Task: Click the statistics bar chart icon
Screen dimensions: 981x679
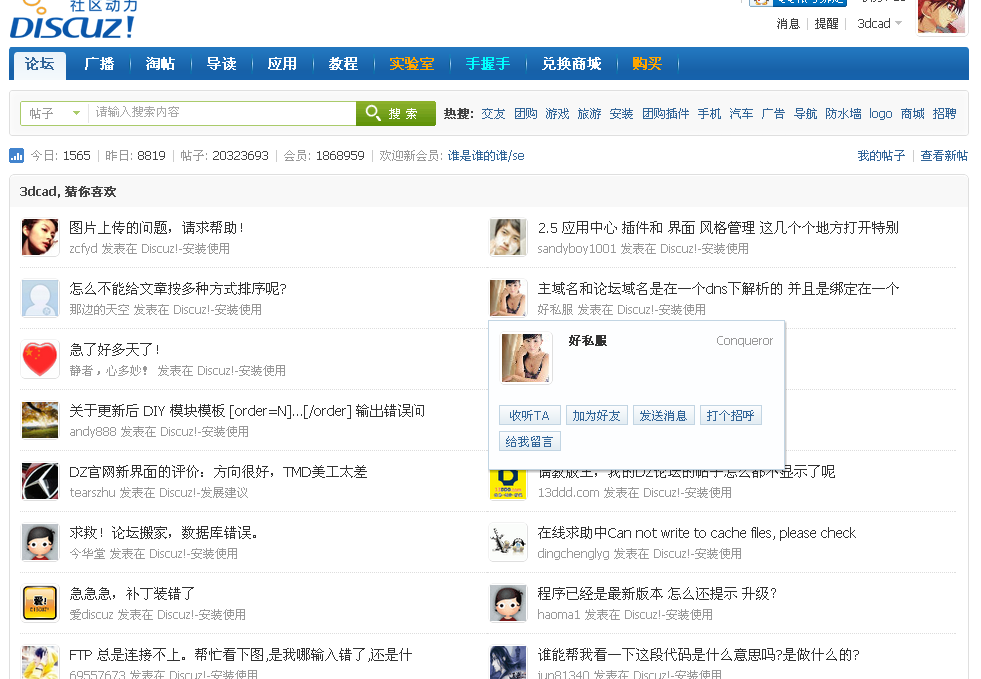Action: pos(17,155)
